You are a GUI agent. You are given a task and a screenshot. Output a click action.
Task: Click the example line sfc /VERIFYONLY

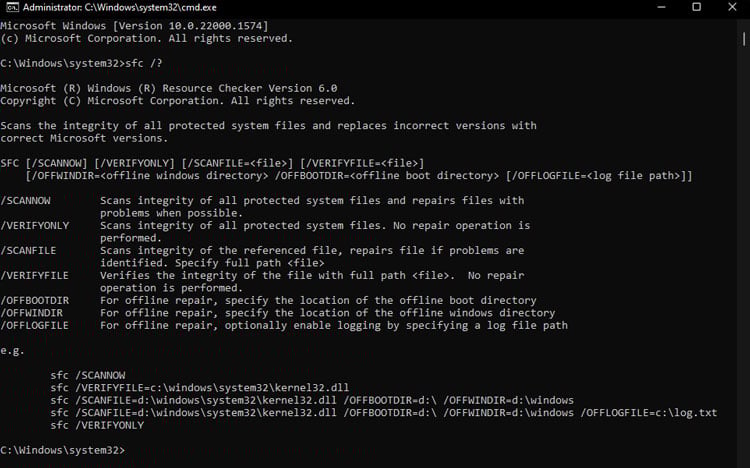coord(97,425)
